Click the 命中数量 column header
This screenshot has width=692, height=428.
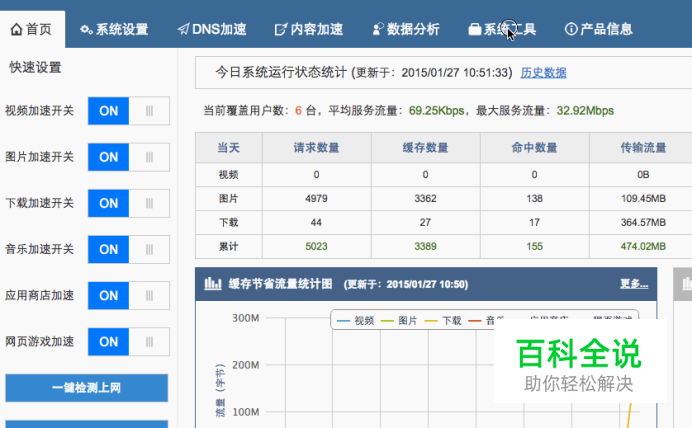tap(534, 148)
